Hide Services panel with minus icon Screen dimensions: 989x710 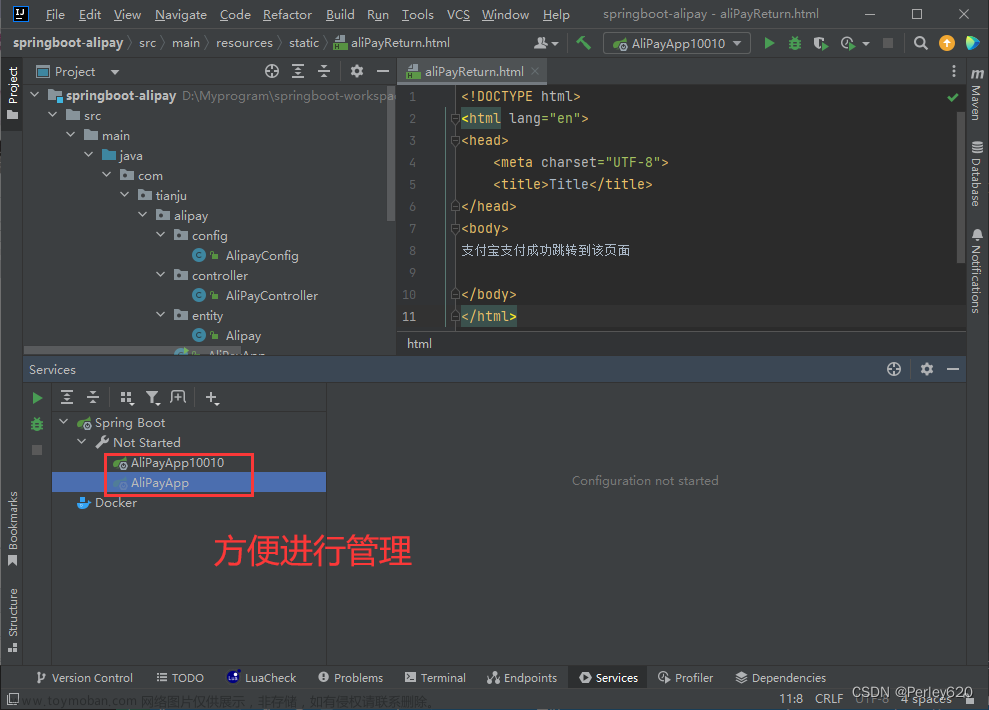tap(953, 369)
